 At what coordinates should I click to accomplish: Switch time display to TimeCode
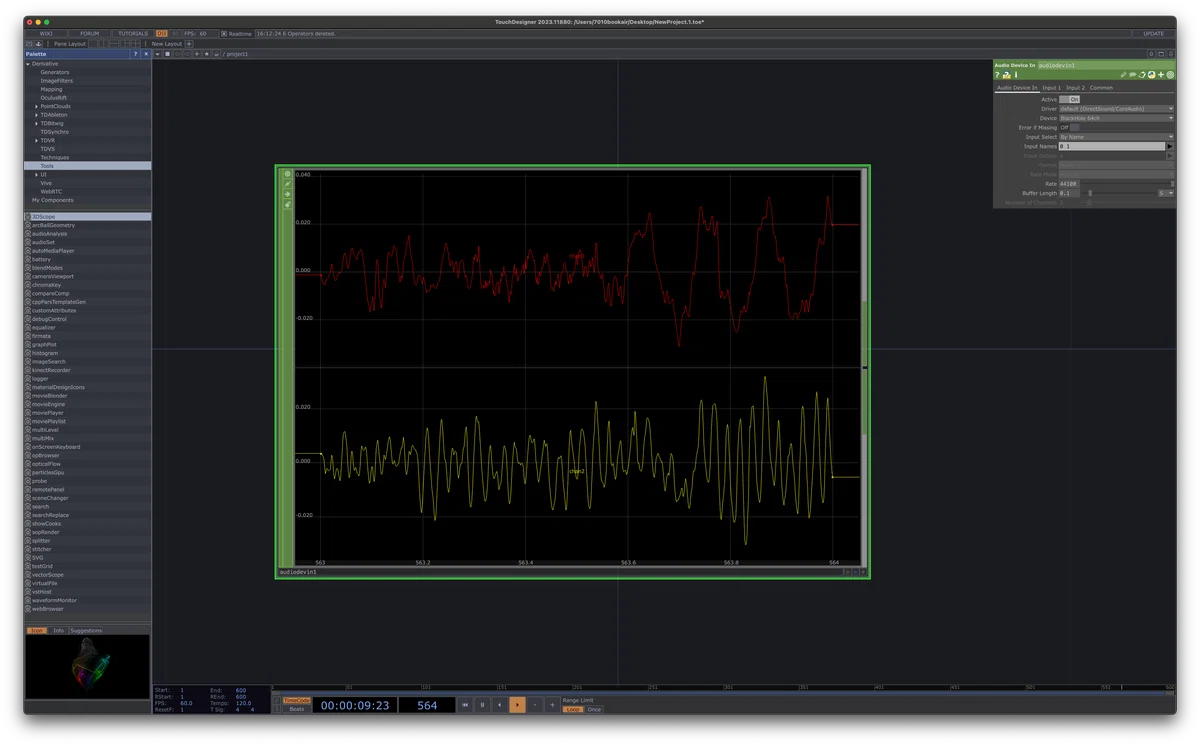coord(297,700)
